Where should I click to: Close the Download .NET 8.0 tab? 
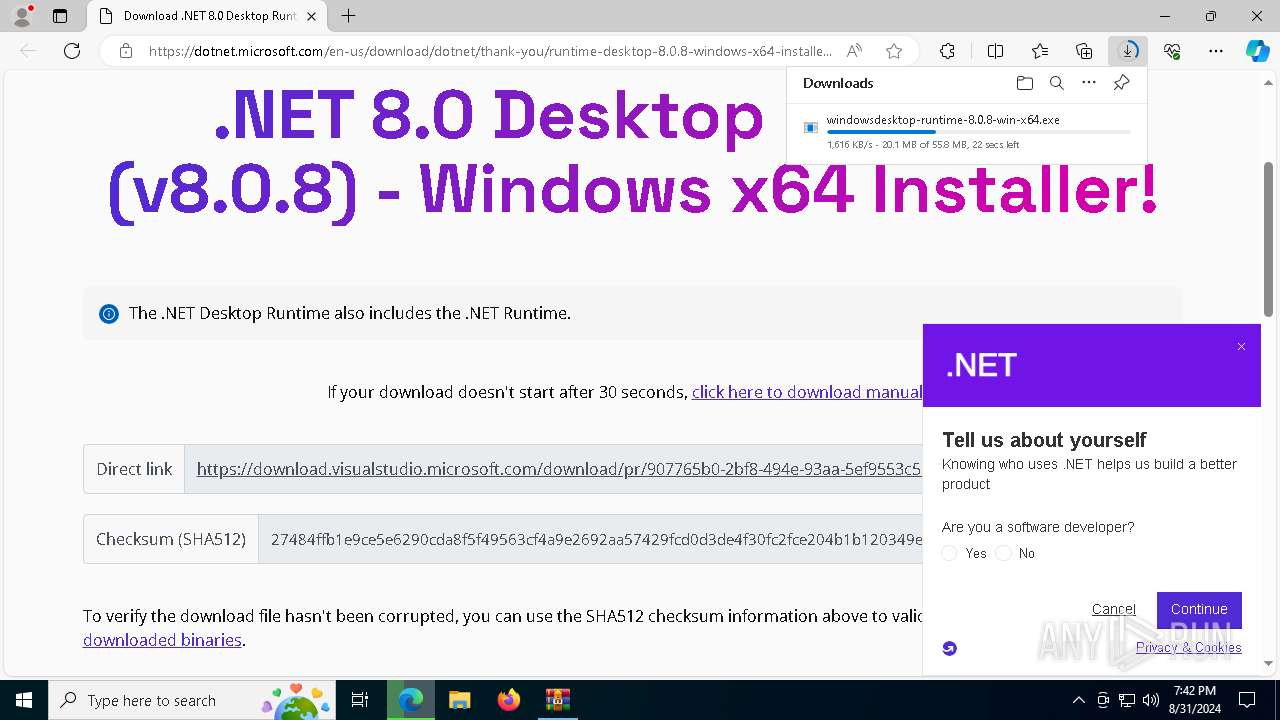point(311,16)
